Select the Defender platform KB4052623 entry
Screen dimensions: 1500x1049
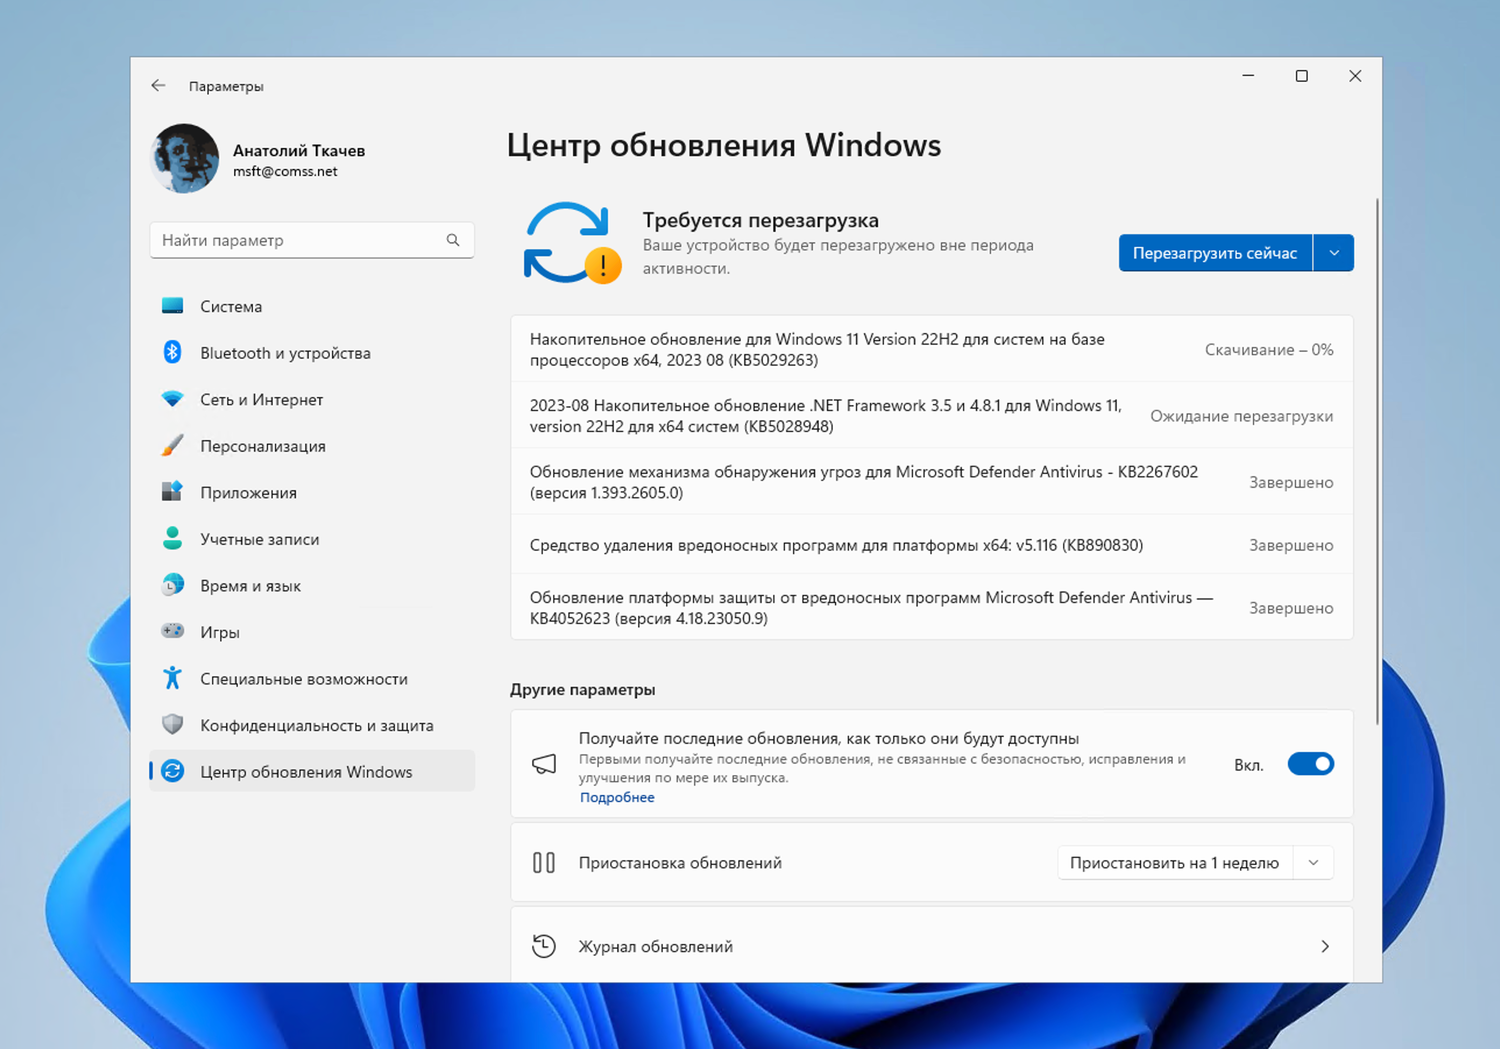[x=932, y=607]
